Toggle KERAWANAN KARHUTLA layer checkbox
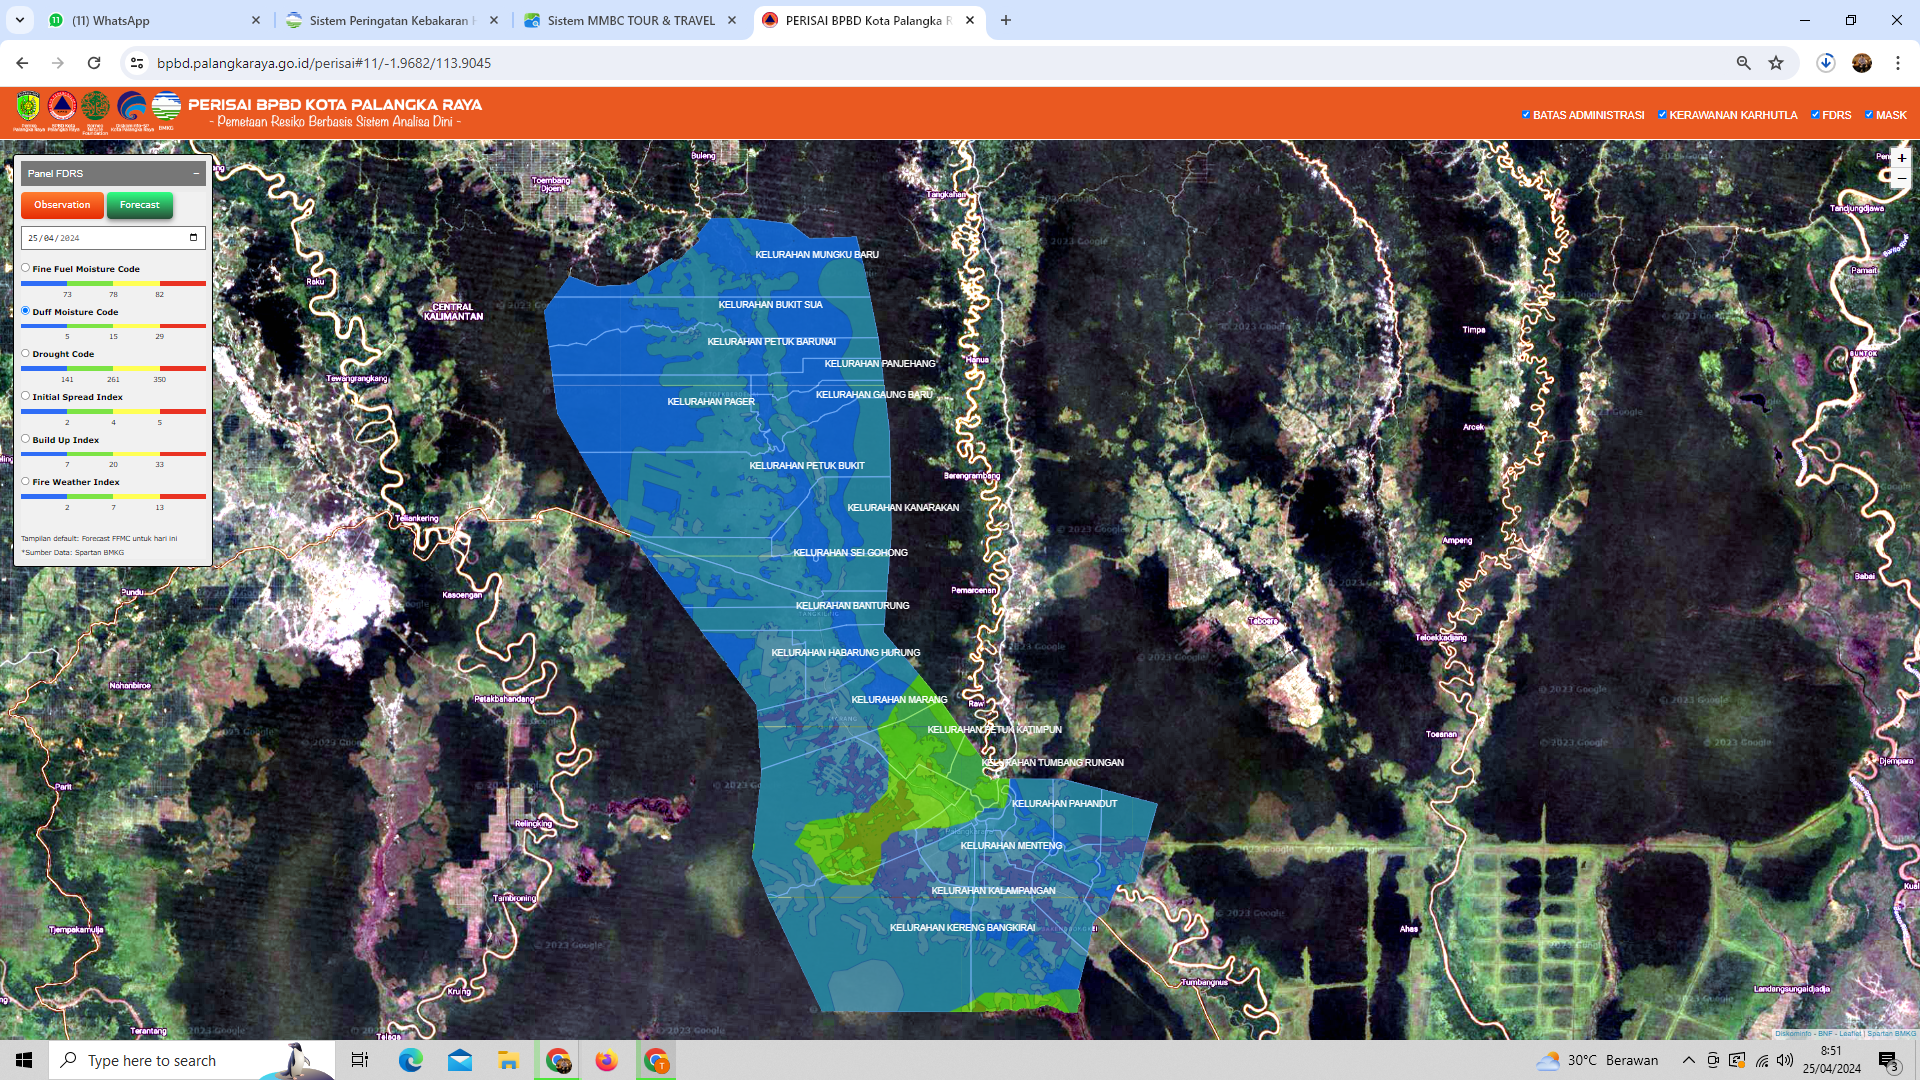Screen dimensions: 1920x1080 click(1662, 115)
